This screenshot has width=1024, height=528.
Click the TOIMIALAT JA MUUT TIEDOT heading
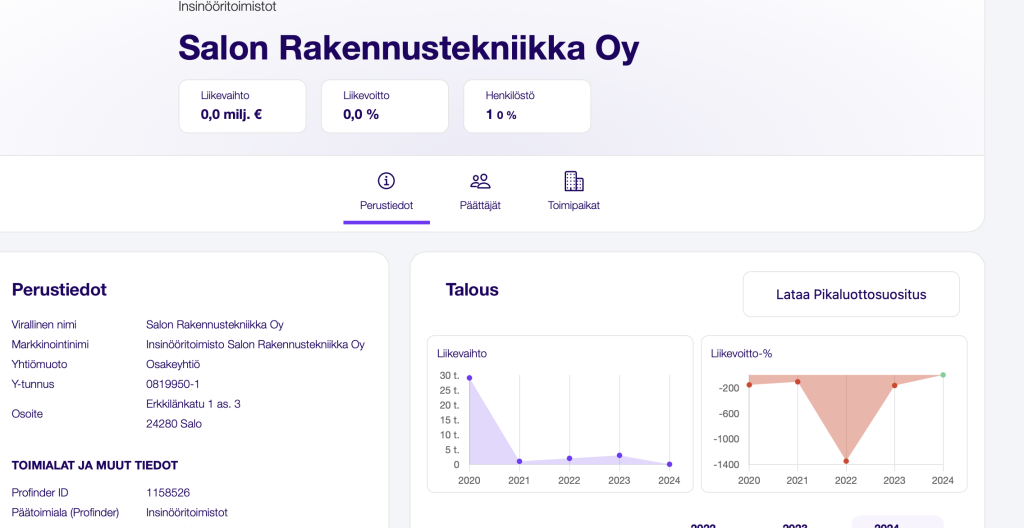click(x=95, y=466)
